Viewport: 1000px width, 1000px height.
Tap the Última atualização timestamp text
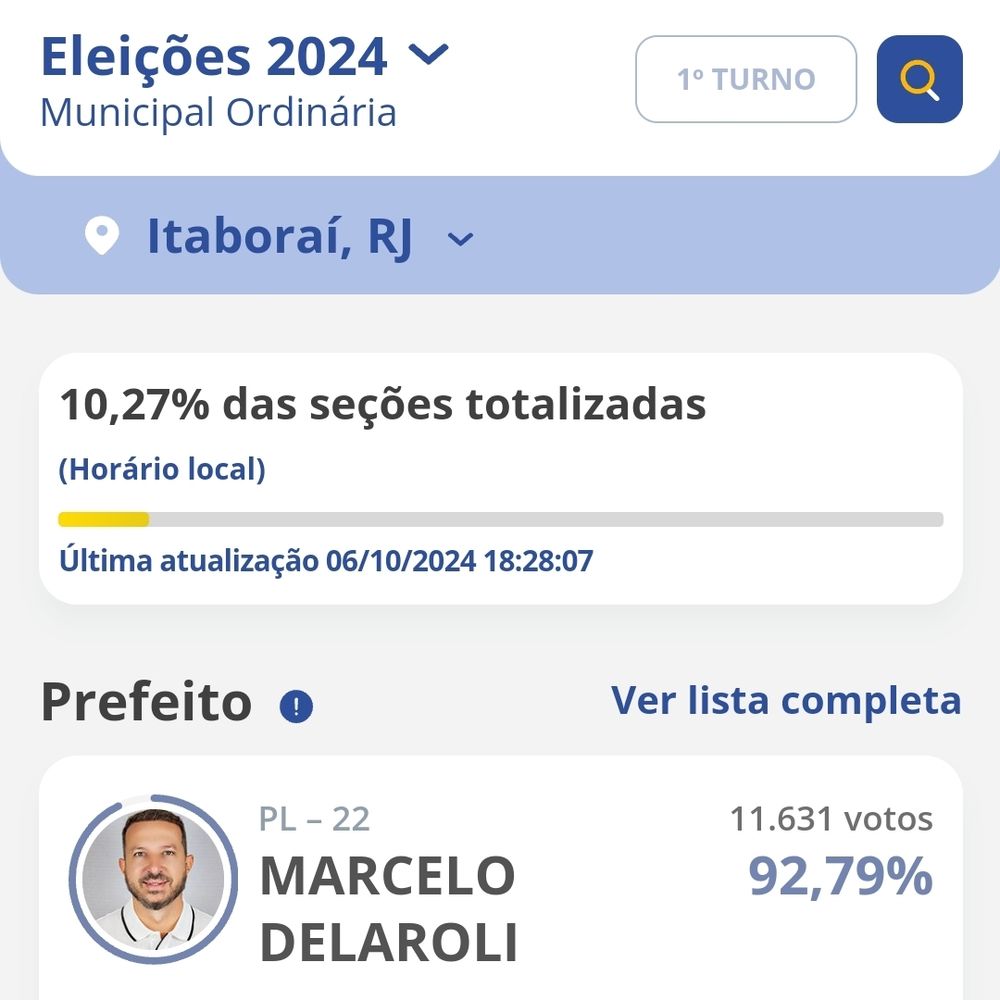326,561
